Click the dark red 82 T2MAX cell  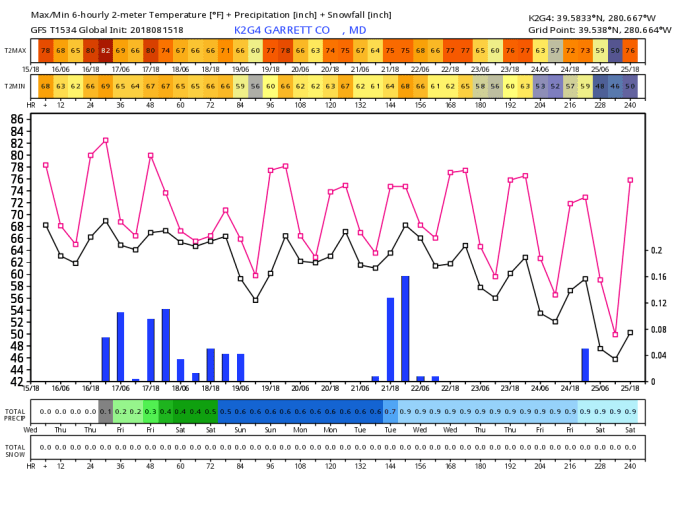[106, 50]
